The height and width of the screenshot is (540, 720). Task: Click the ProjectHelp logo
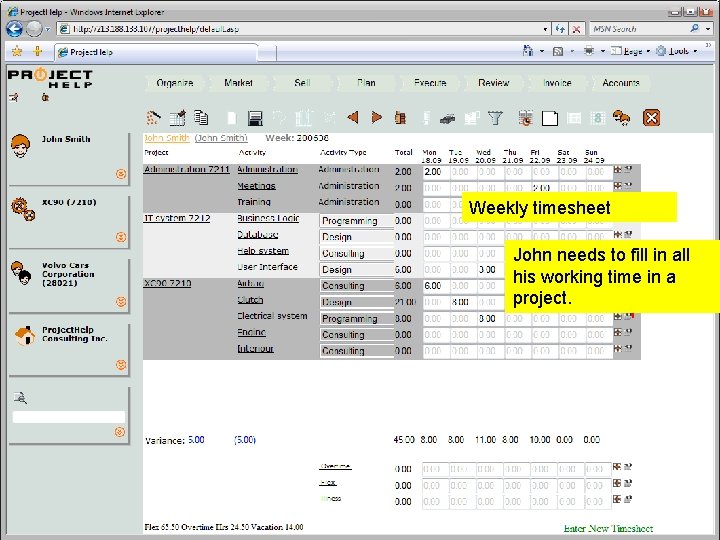51,78
